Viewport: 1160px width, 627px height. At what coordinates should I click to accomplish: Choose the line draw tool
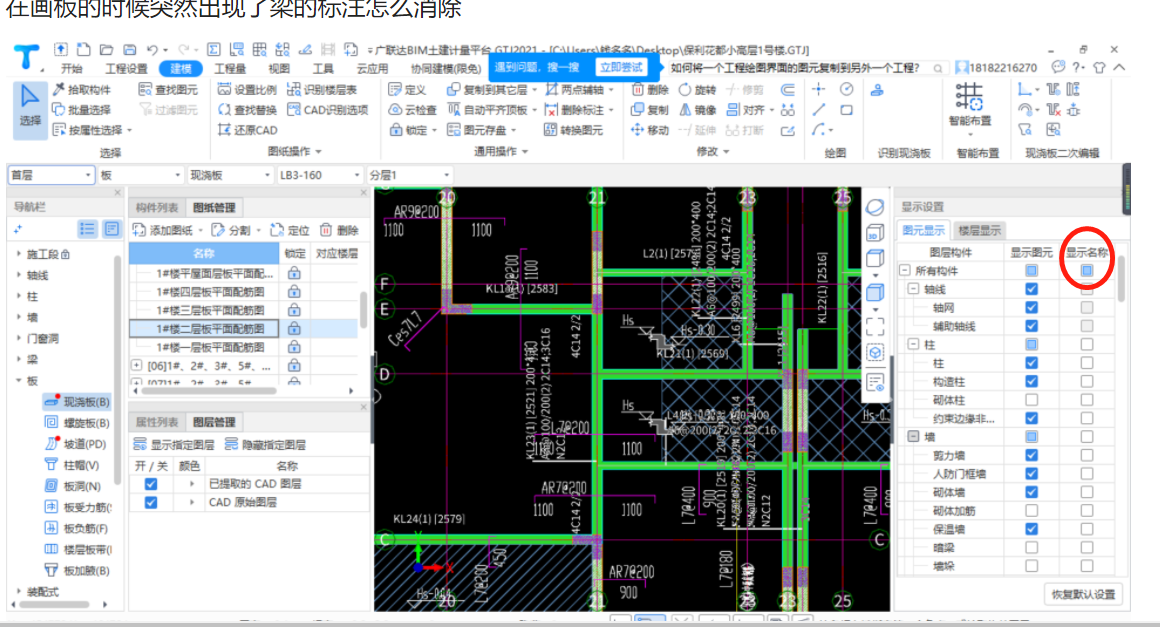point(818,109)
